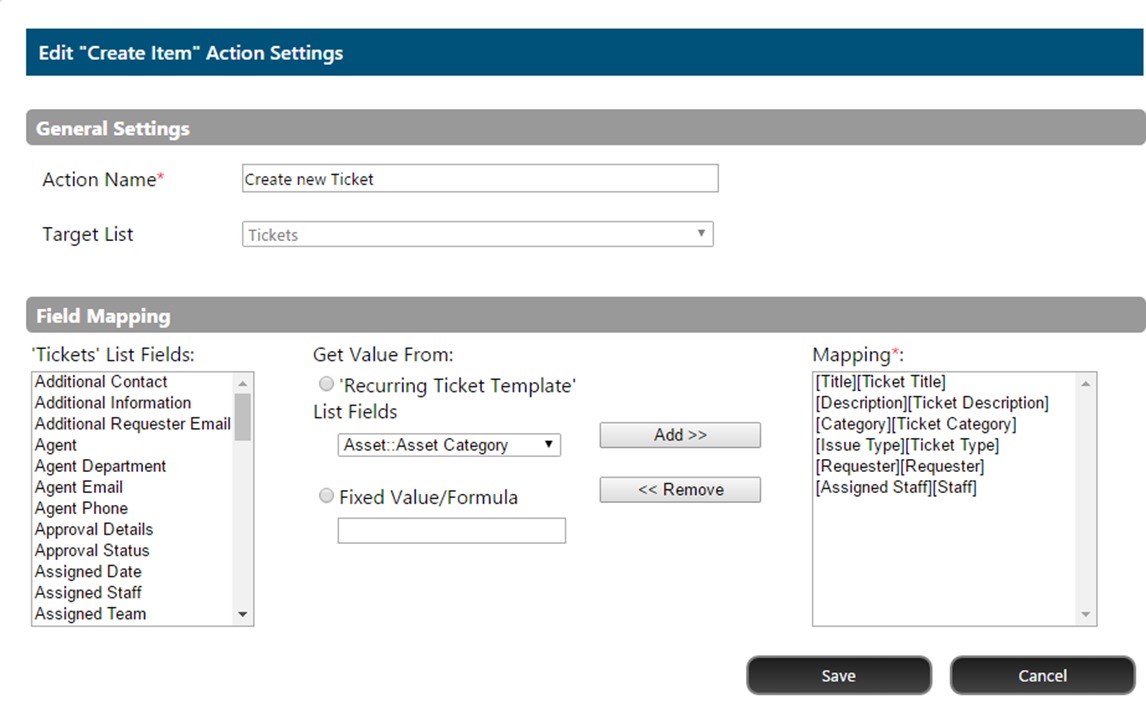Click the Add >> button
The width and height of the screenshot is (1146, 715).
(x=680, y=435)
